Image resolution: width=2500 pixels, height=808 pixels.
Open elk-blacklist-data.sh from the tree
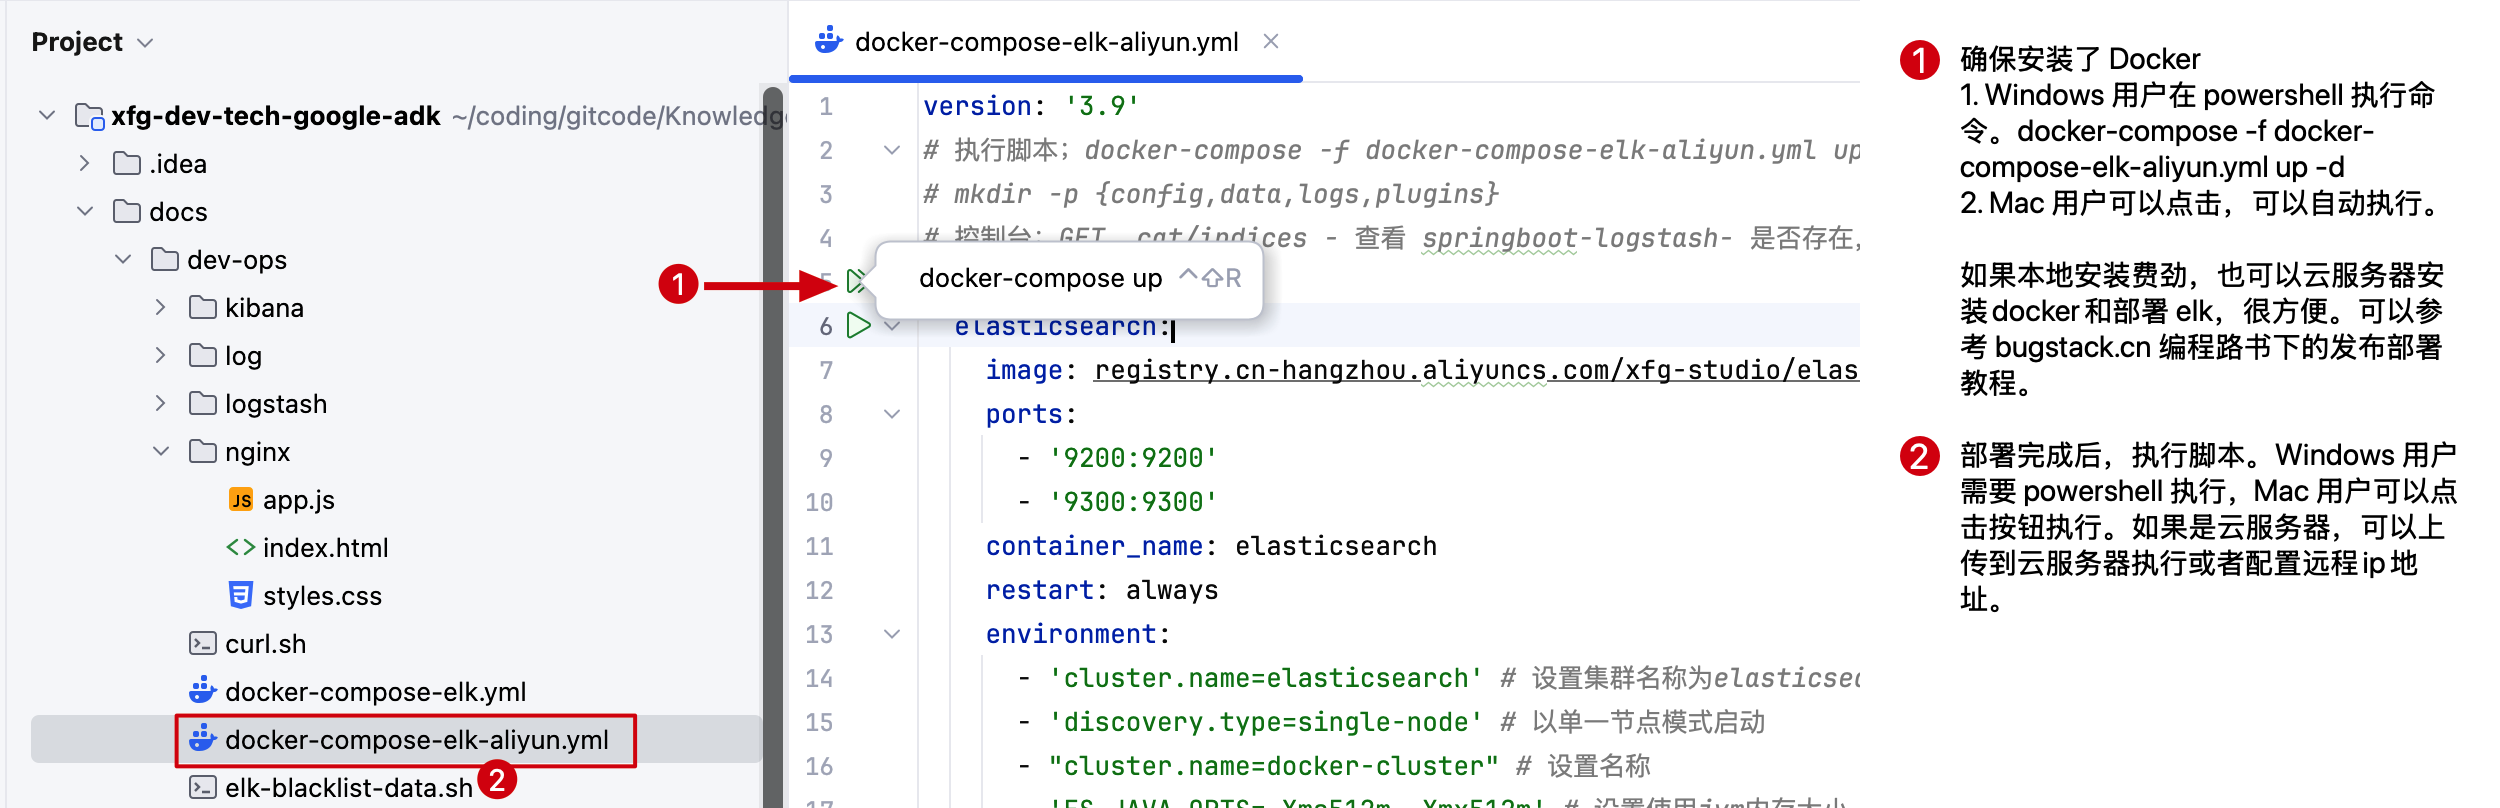tap(348, 788)
